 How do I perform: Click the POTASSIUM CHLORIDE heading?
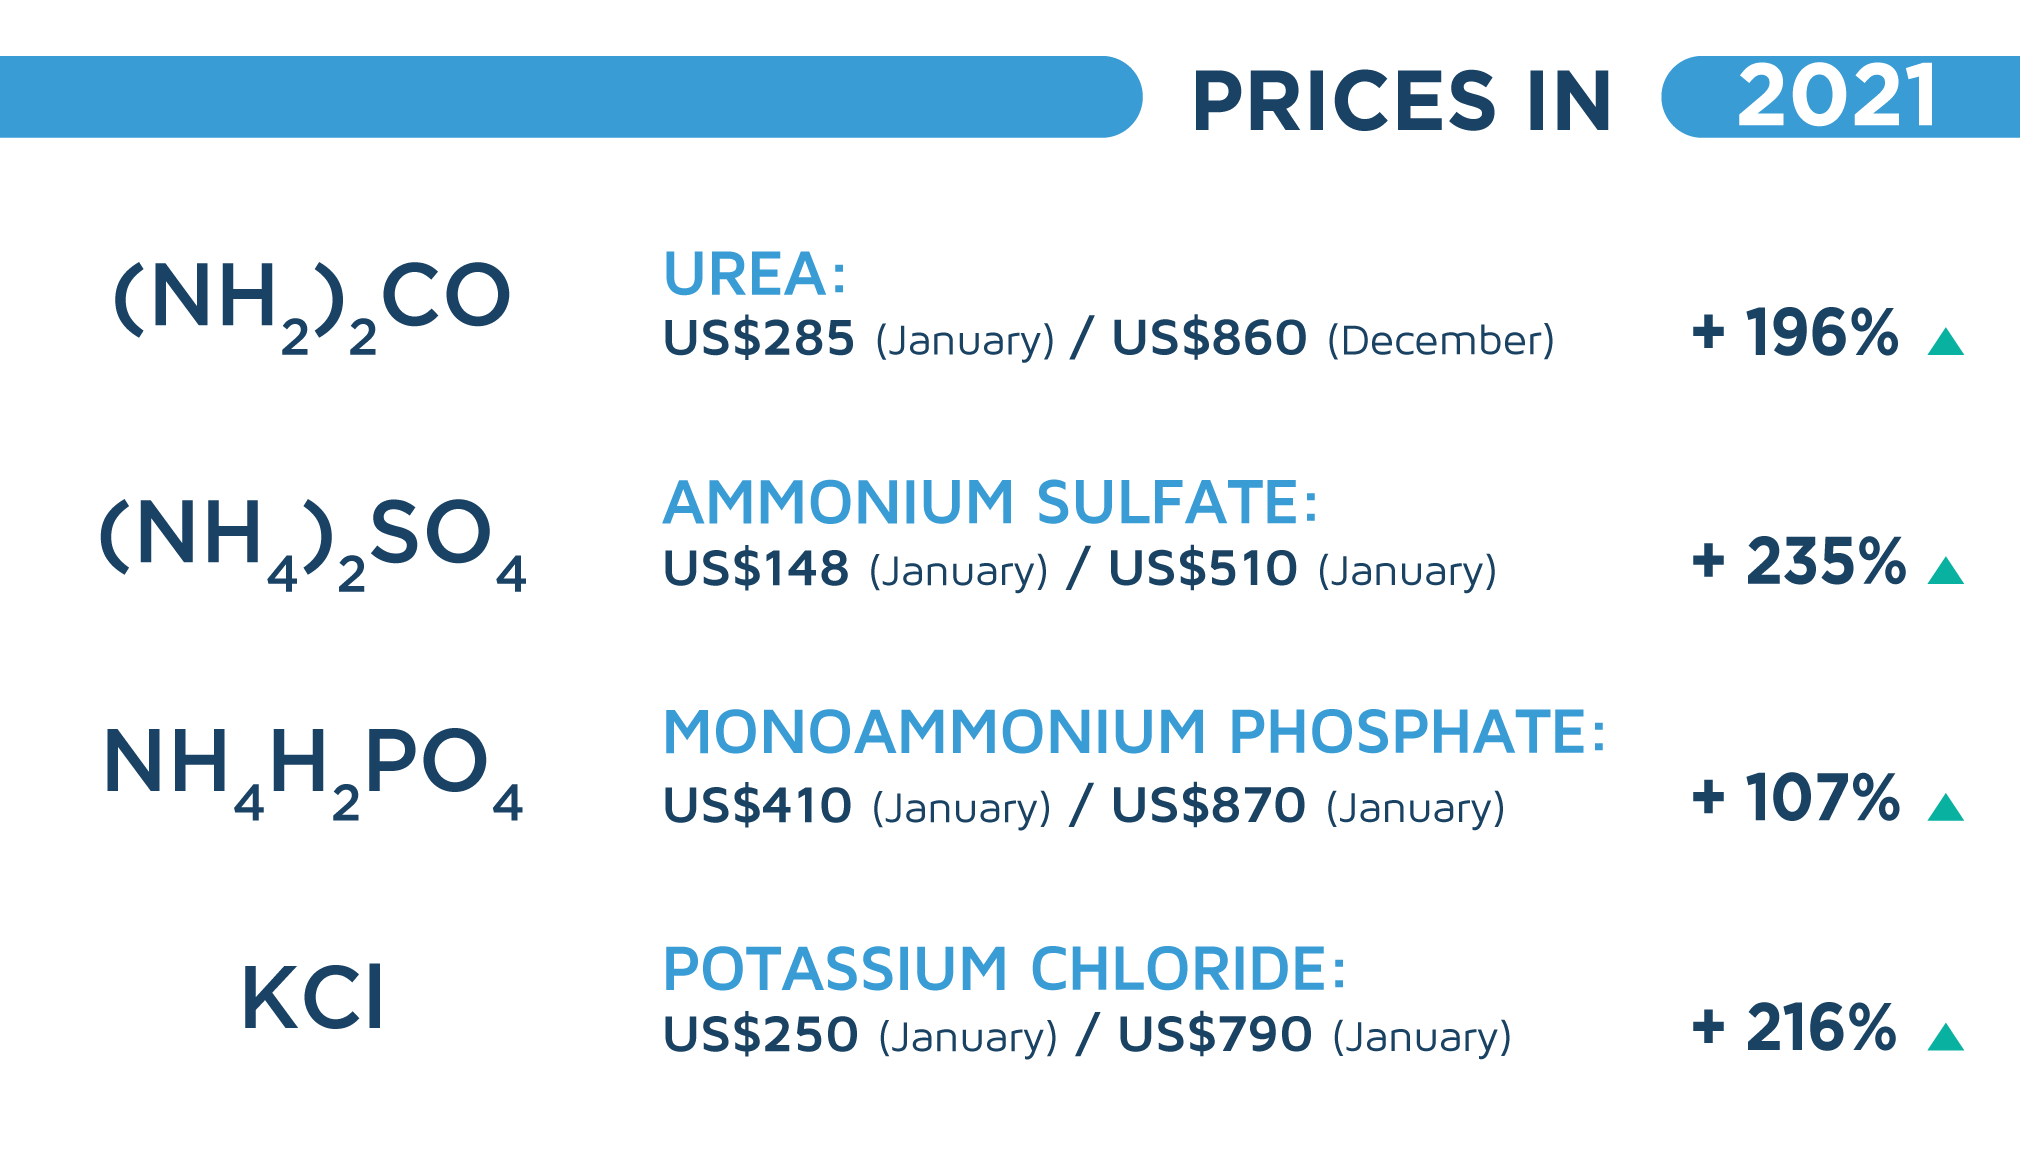[x=1005, y=969]
